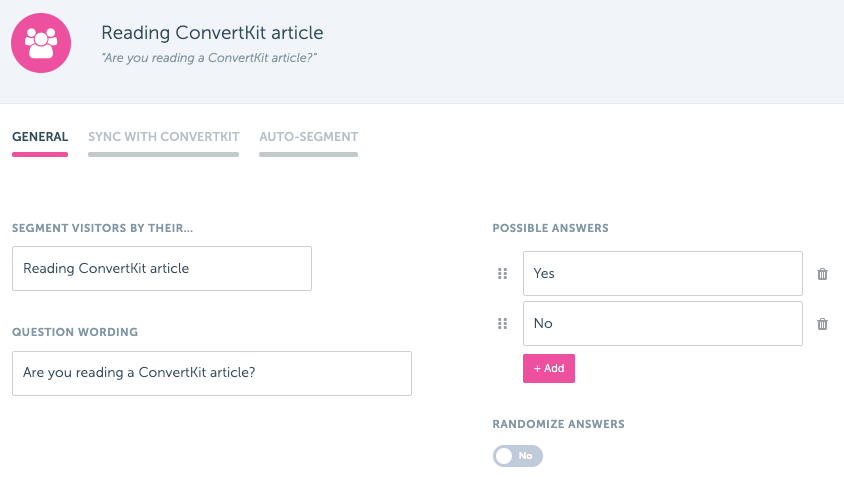Click the Randomize Answers label
Image resolution: width=844 pixels, height=477 pixels.
click(558, 424)
